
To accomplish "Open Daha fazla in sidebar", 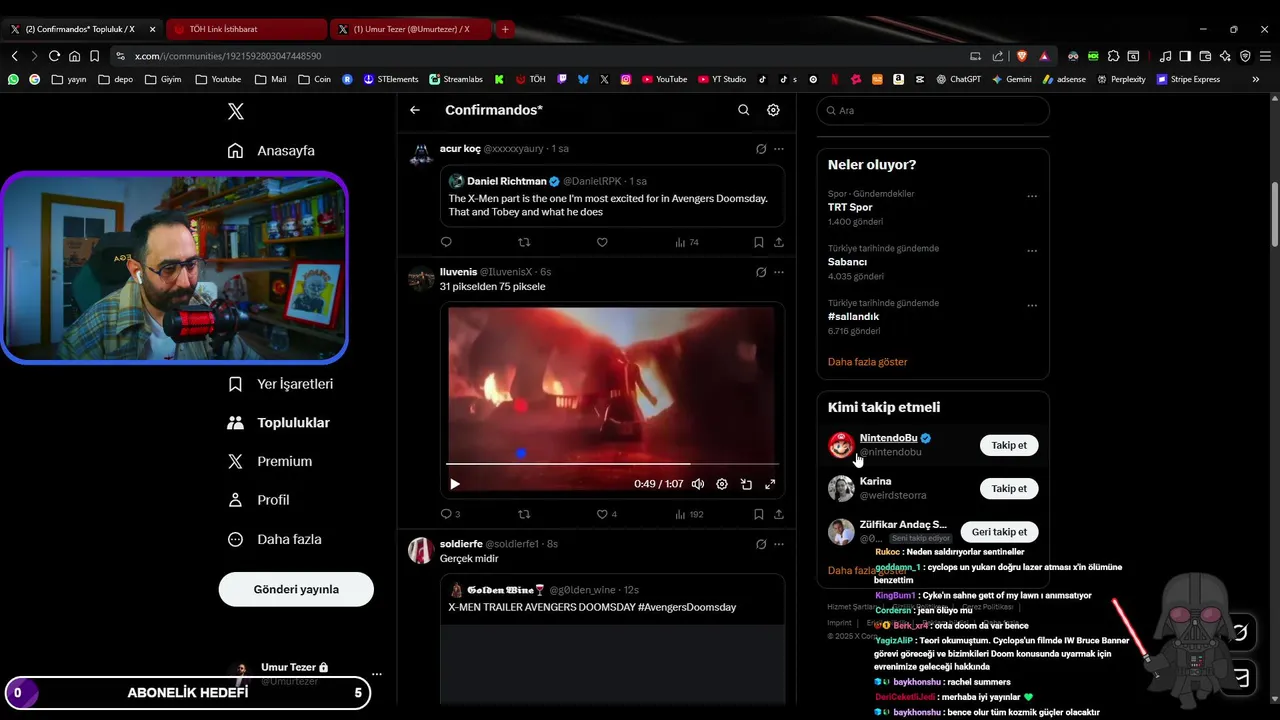I will pos(275,539).
